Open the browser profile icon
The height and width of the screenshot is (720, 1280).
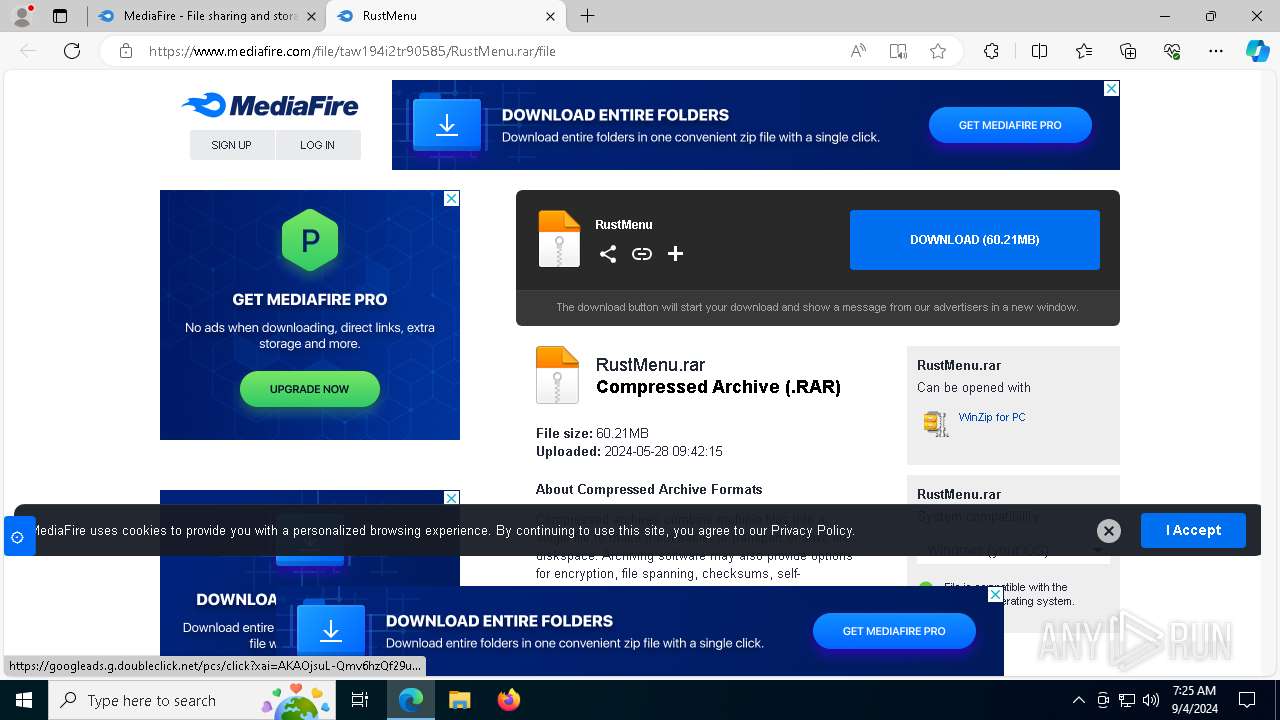click(22, 16)
